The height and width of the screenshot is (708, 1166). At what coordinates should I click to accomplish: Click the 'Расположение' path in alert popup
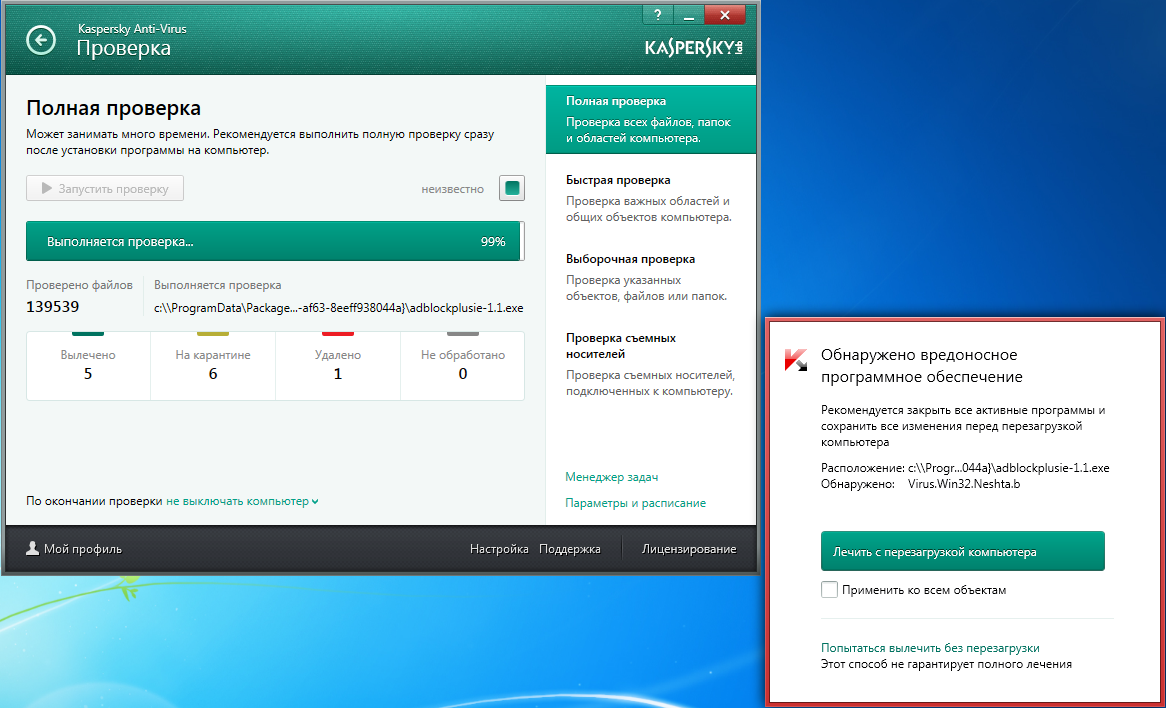click(x=1008, y=468)
